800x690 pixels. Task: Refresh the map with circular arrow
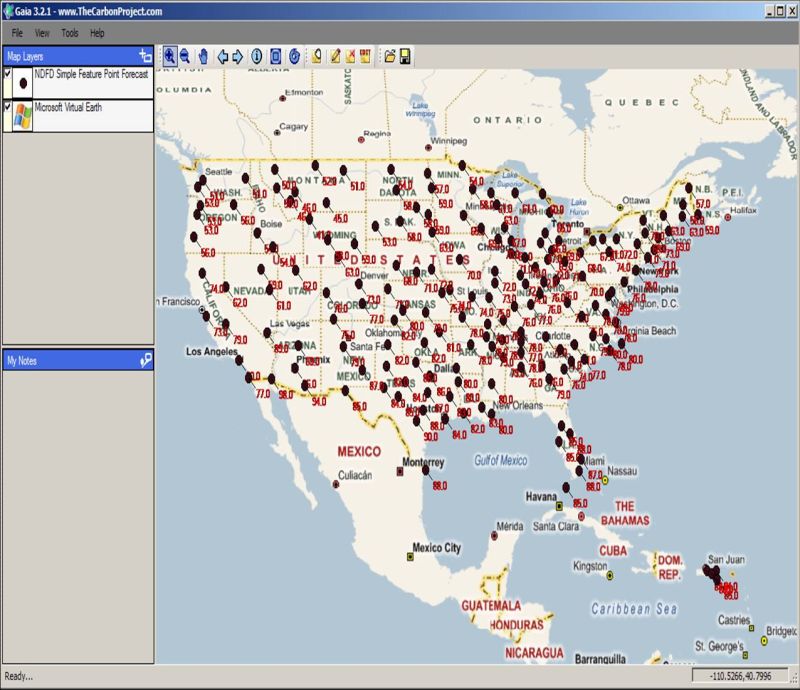coord(294,56)
